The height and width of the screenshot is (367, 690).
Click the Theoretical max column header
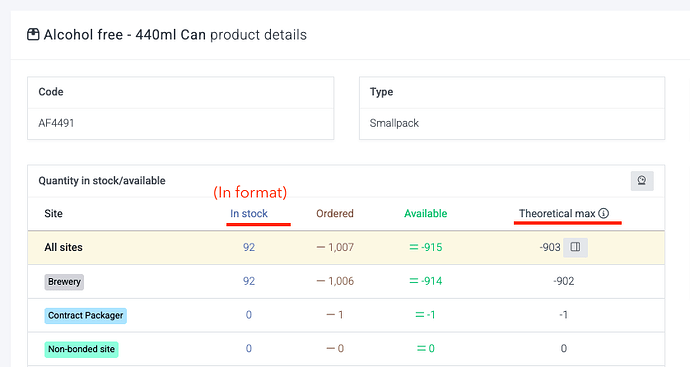tap(557, 214)
